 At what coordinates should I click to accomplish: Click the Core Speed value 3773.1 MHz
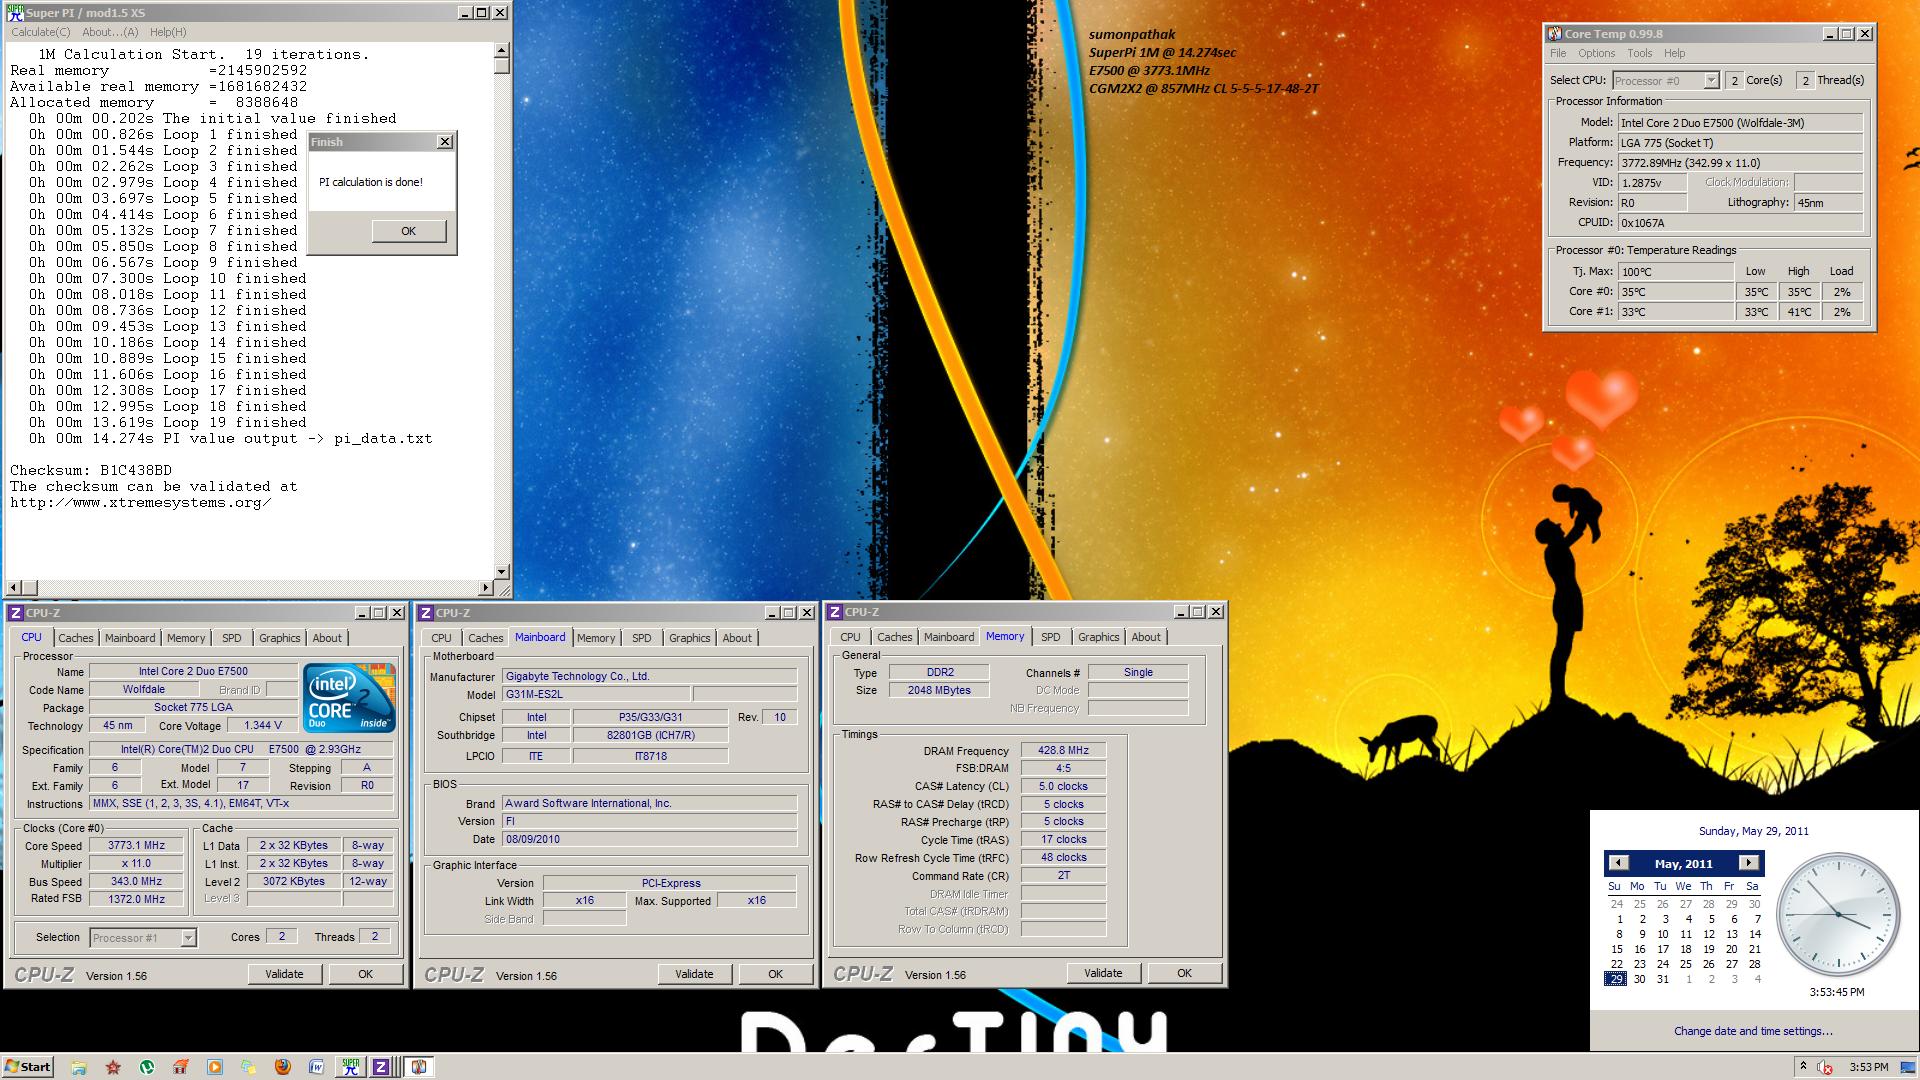136,845
